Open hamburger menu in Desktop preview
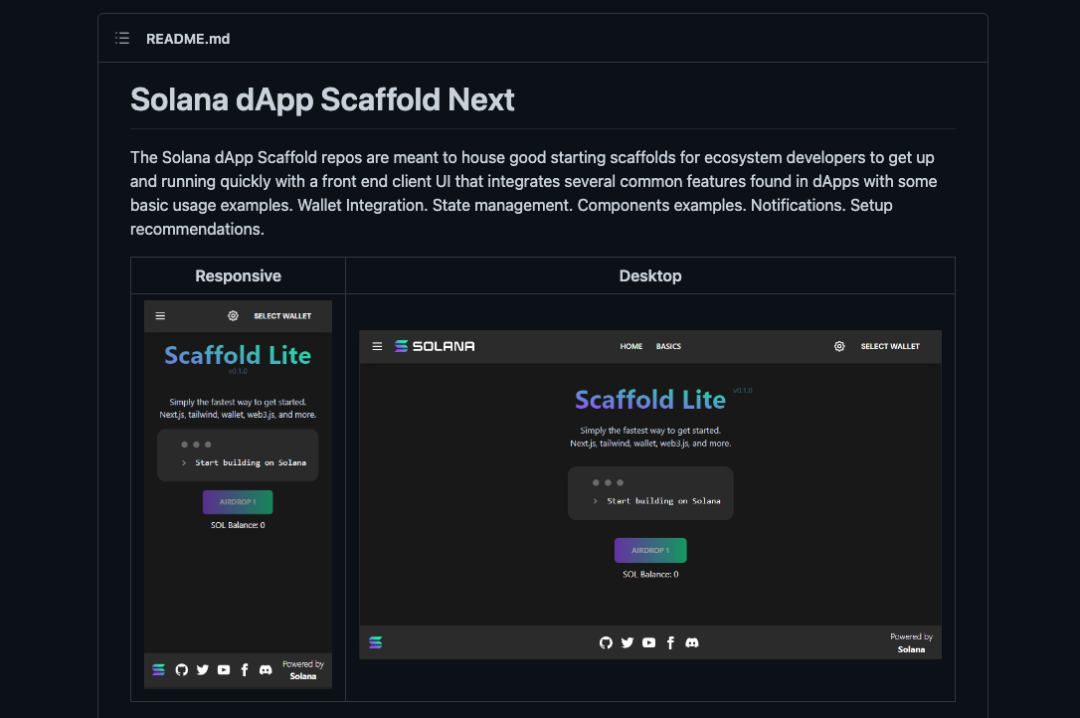1080x718 pixels. pyautogui.click(x=377, y=346)
